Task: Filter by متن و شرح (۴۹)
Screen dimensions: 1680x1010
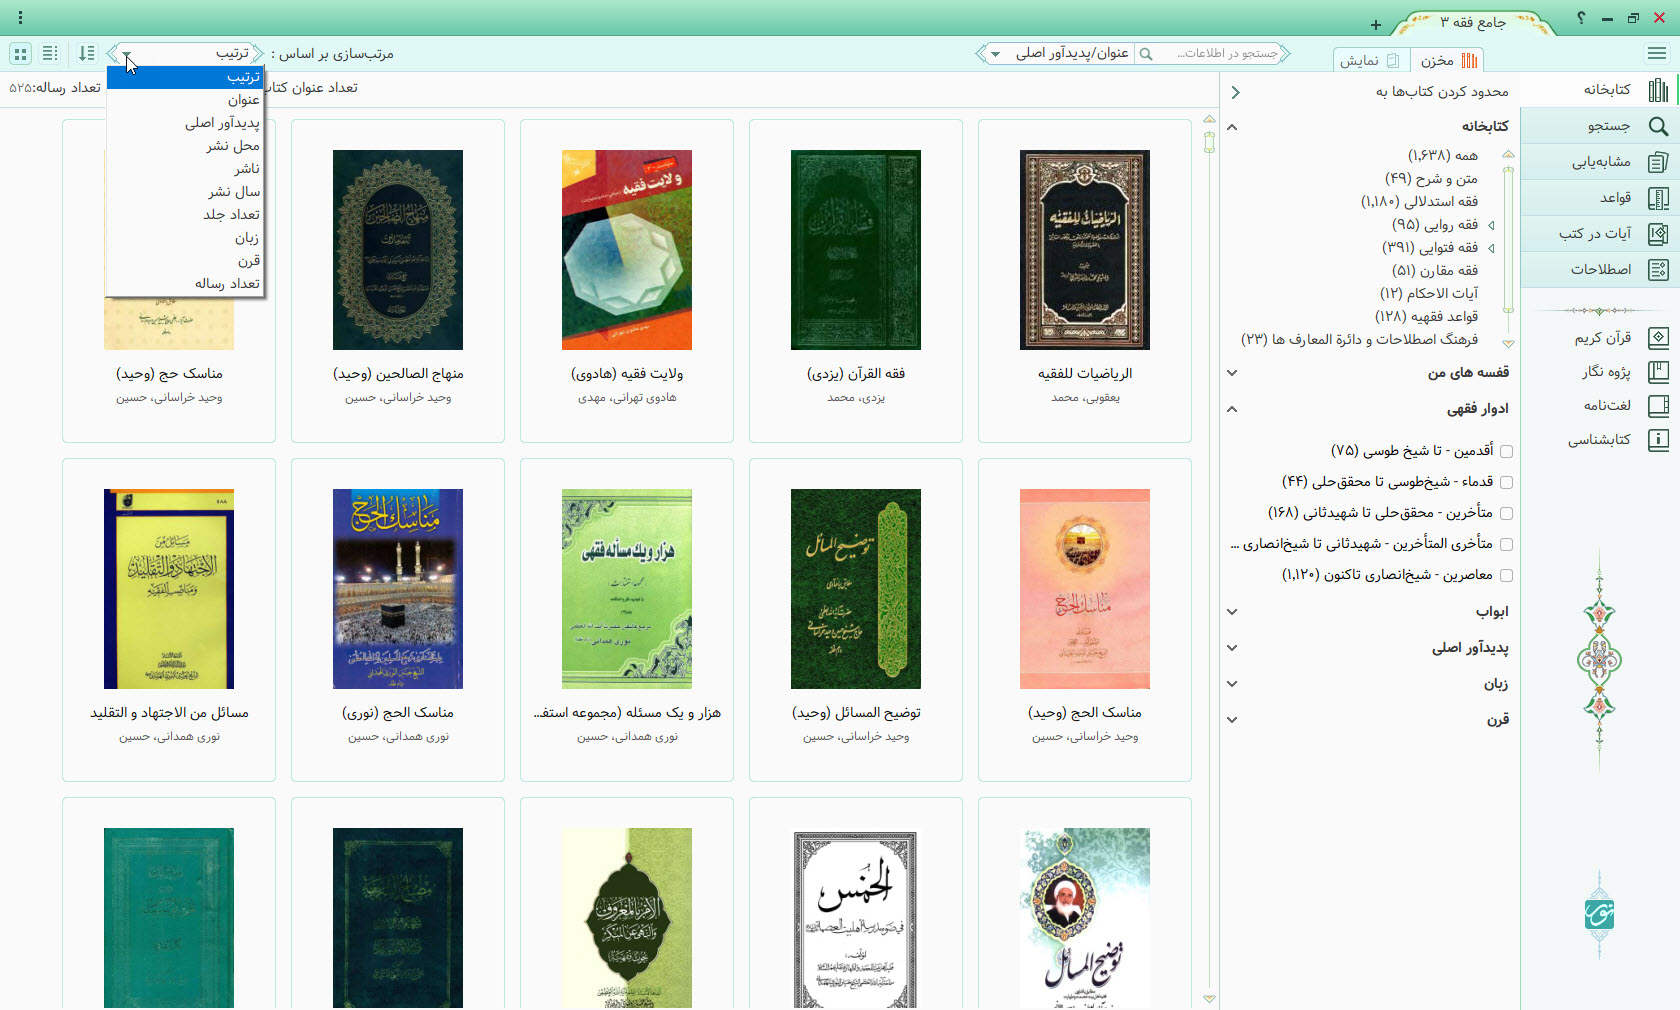Action: pos(1430,178)
